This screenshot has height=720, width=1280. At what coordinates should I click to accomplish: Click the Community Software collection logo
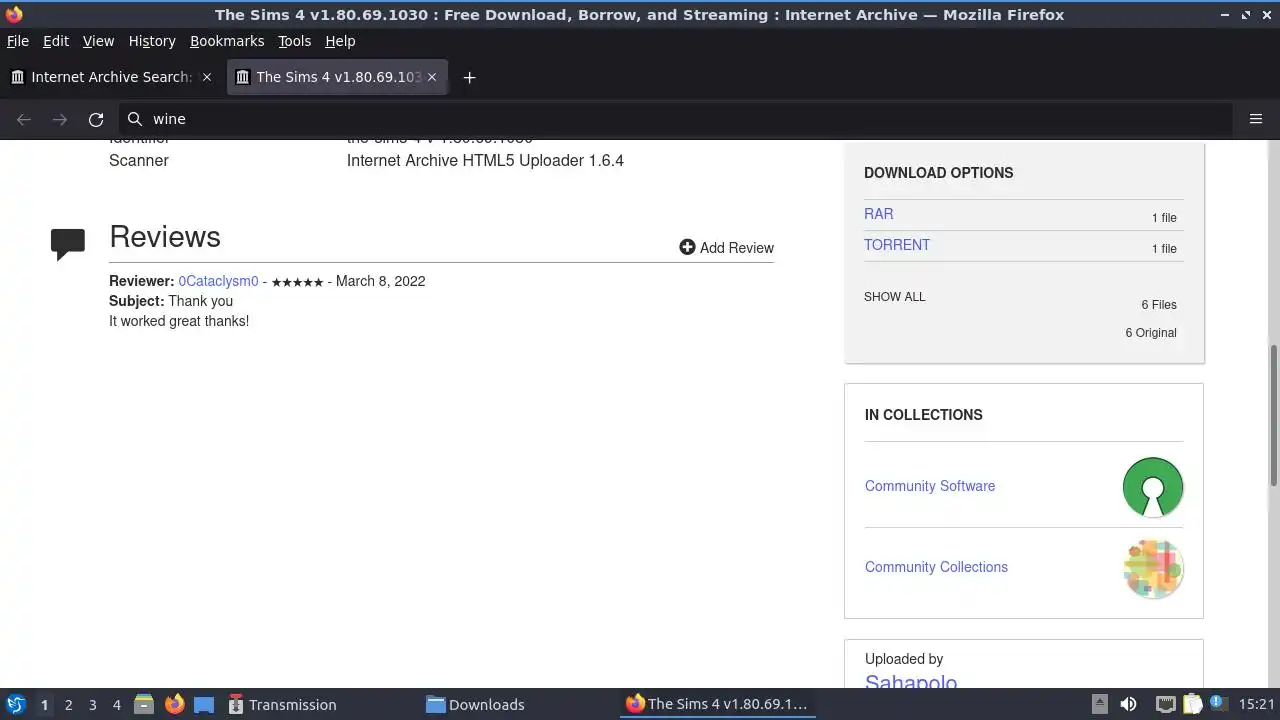[x=1153, y=487]
